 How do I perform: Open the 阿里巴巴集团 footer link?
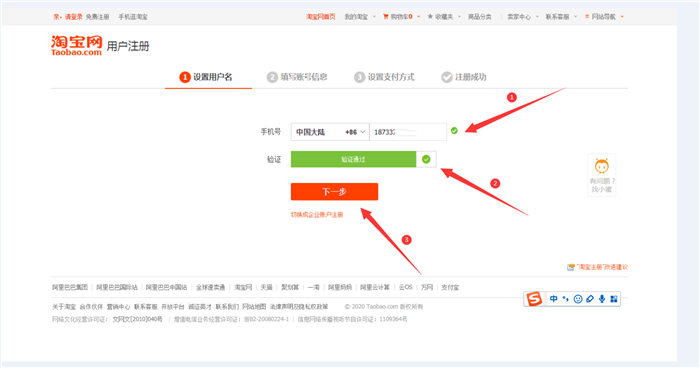pos(70,287)
